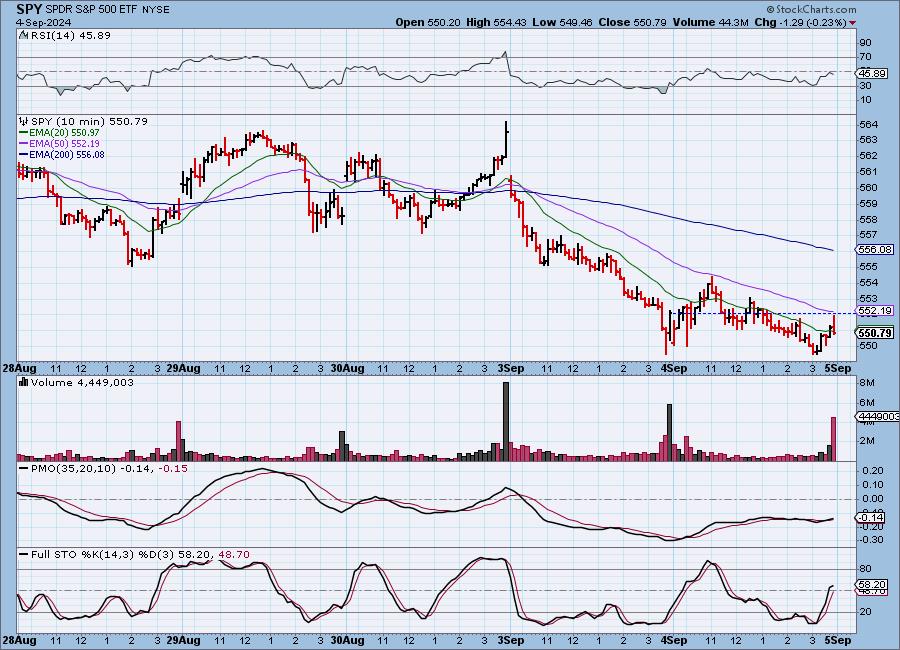This screenshot has width=900, height=650.
Task: Click the RSI(14) 45.89 panel label
Action: [70, 35]
